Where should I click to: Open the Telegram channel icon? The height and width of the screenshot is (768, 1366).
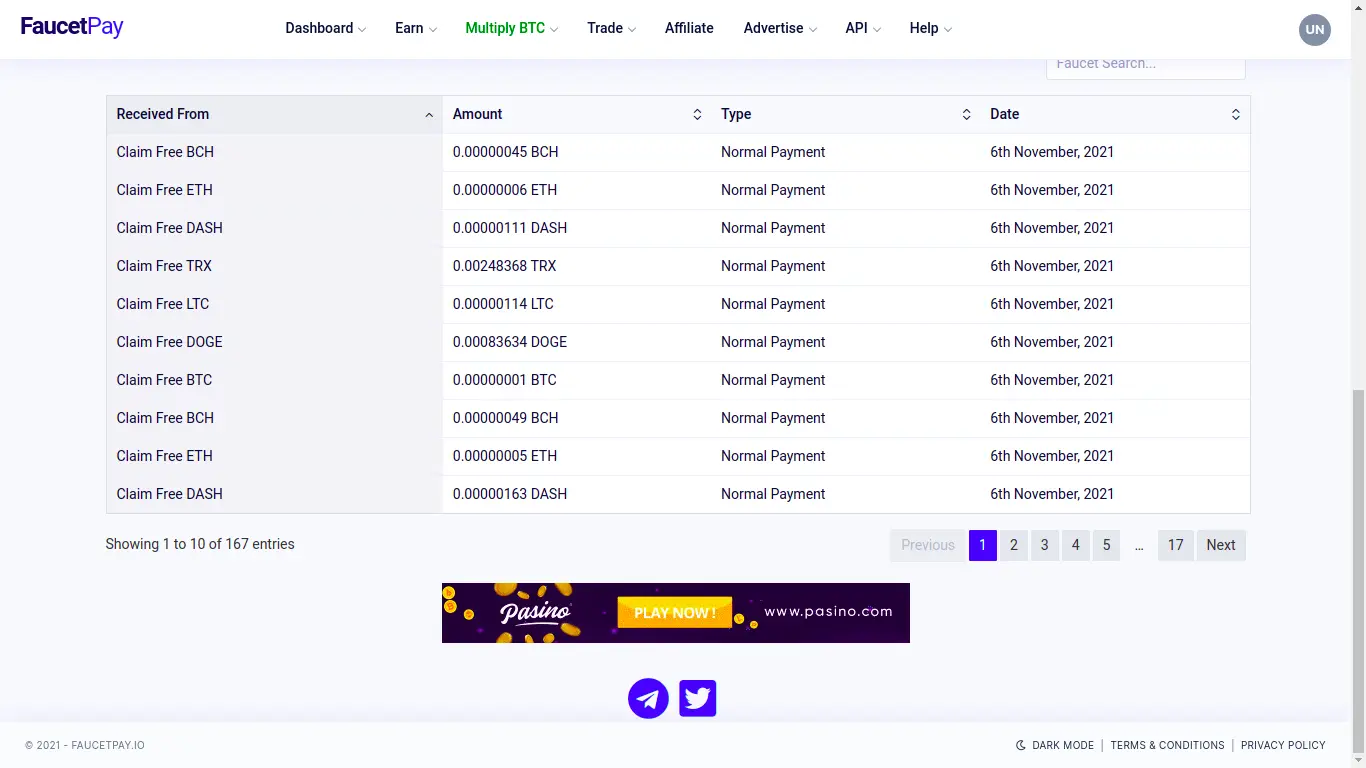pyautogui.click(x=648, y=698)
